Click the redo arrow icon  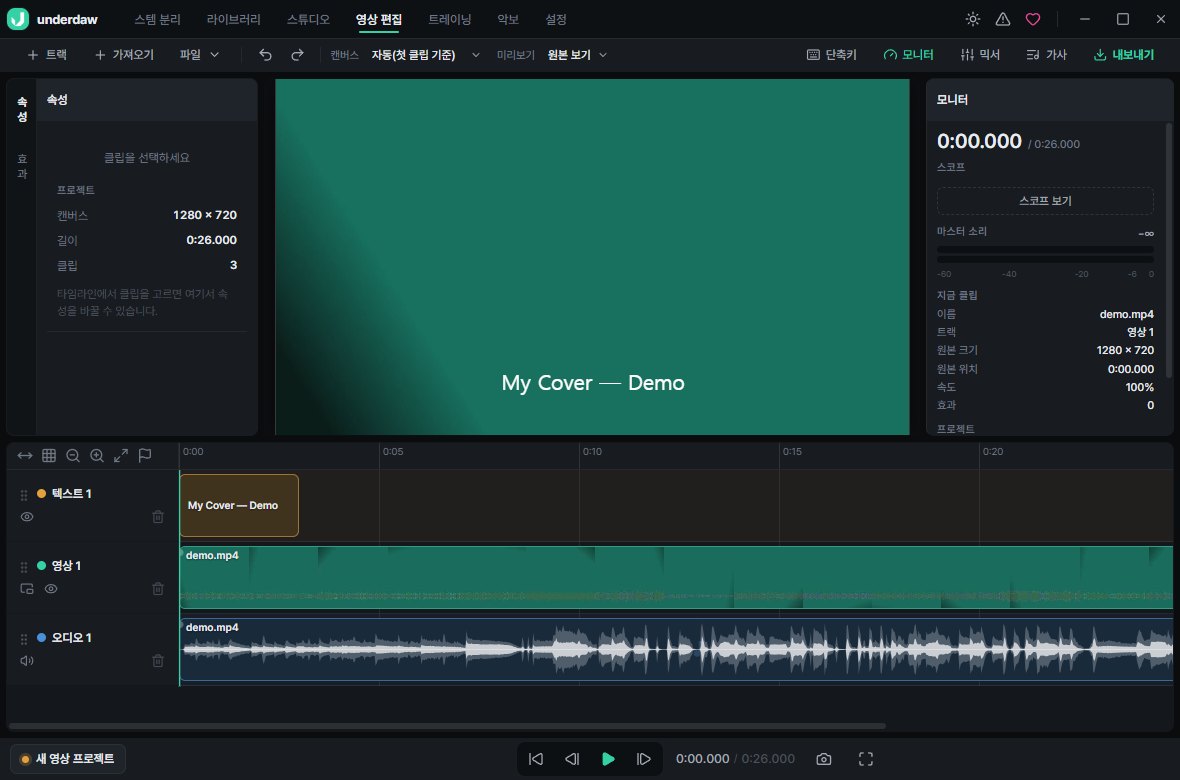[297, 55]
